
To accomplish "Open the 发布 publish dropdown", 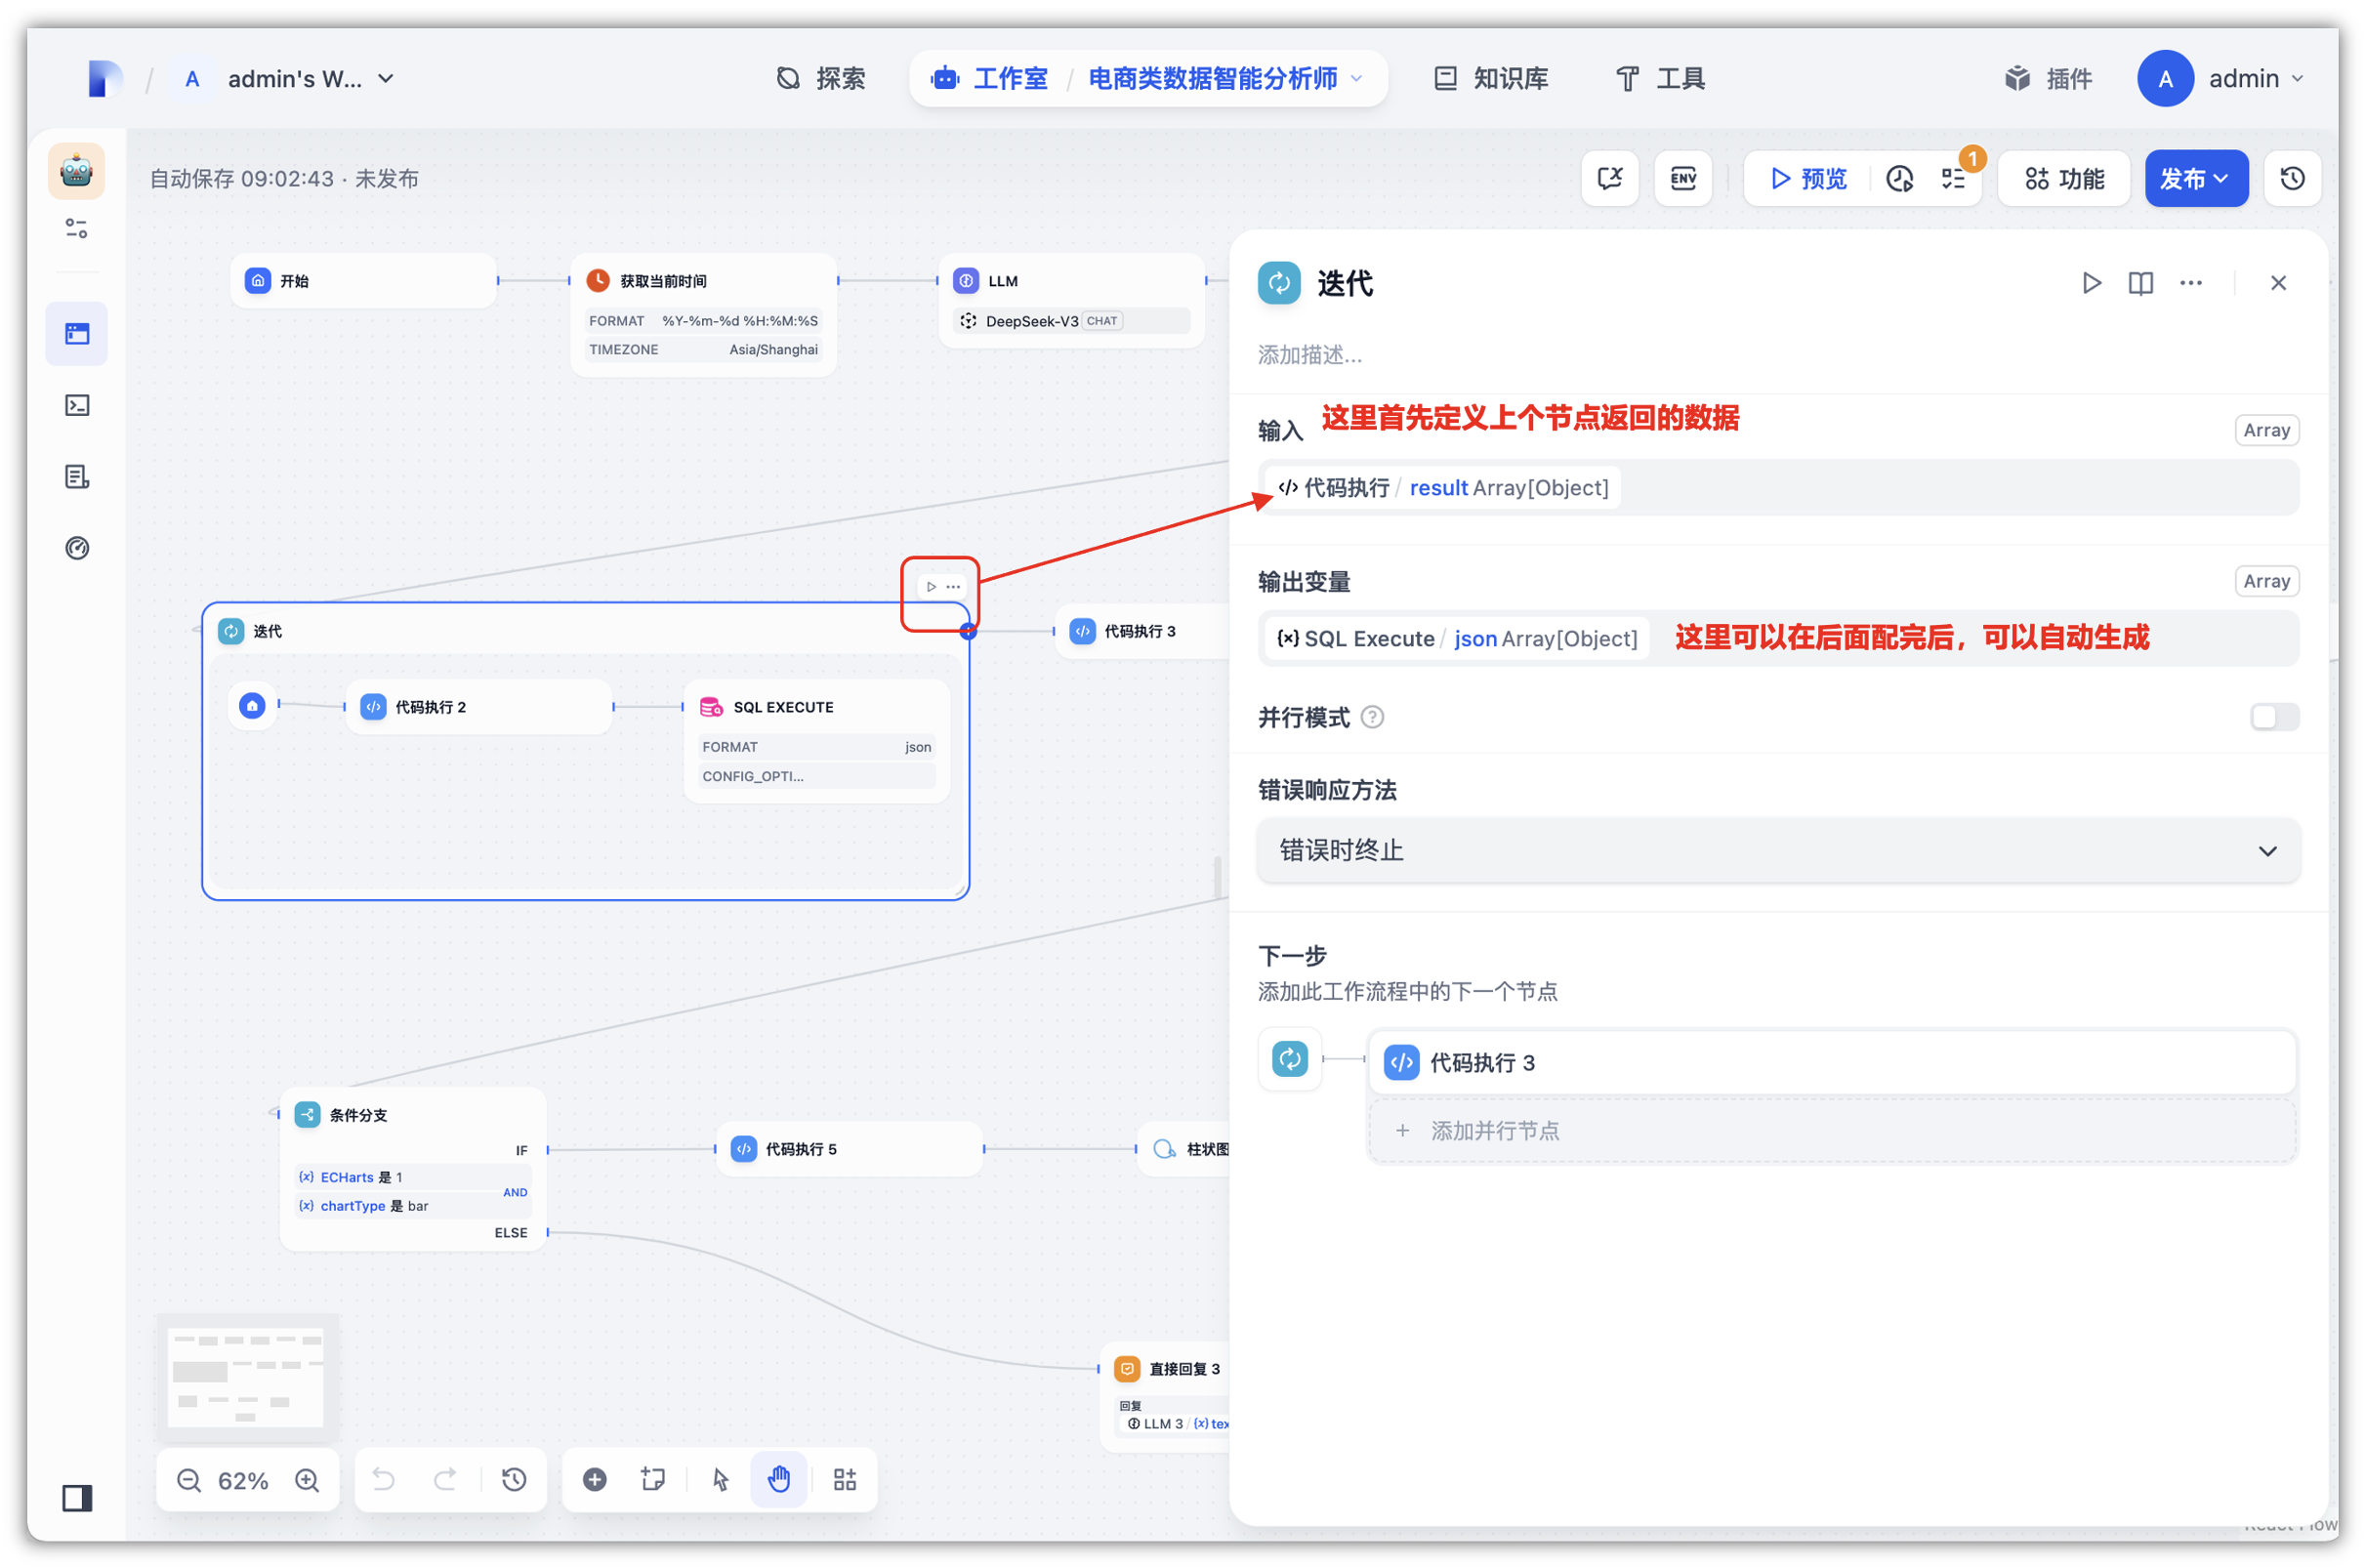I will [x=2196, y=179].
